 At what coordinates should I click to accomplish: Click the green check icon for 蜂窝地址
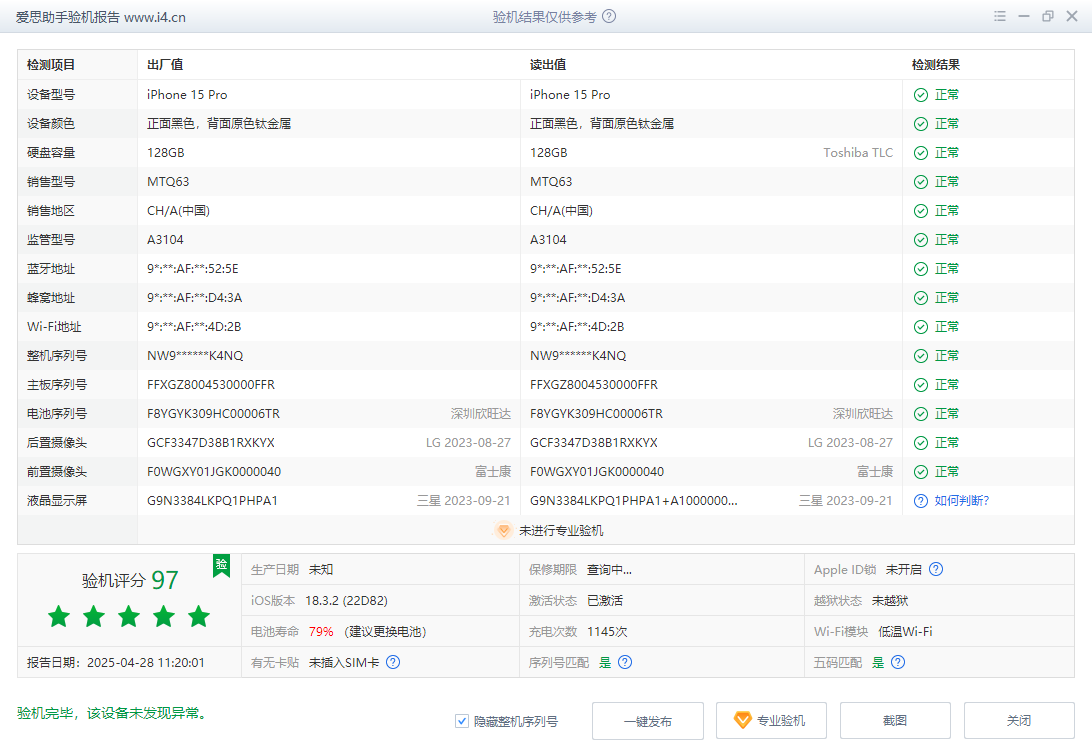[921, 298]
